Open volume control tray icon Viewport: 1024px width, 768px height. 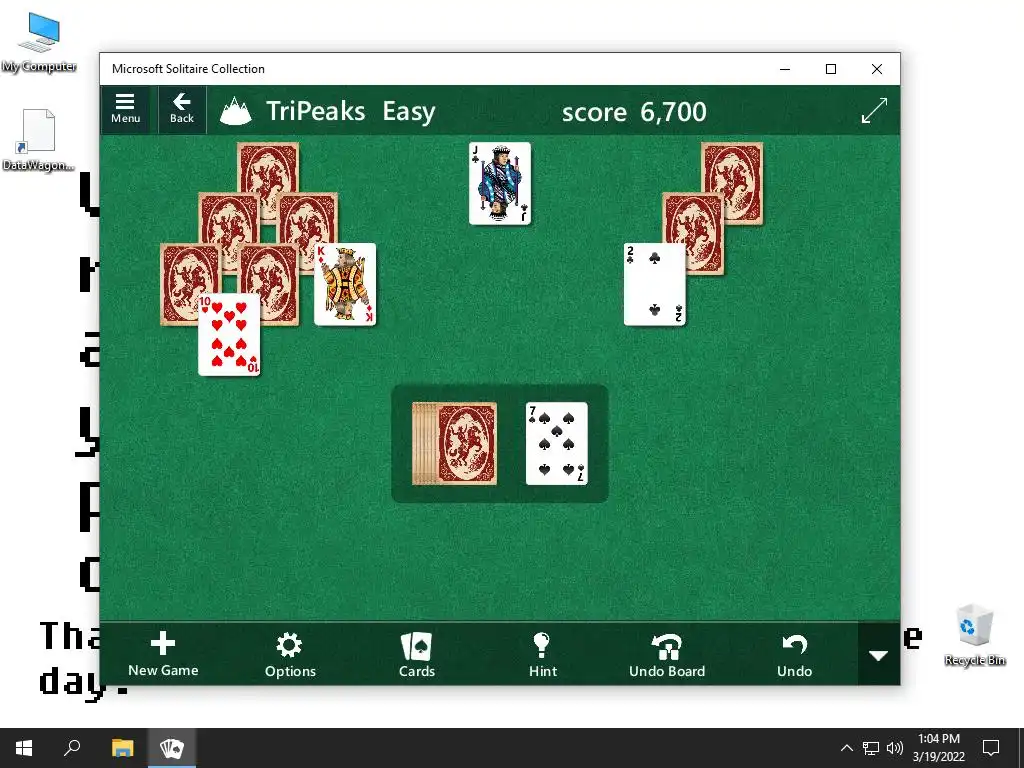(x=895, y=748)
